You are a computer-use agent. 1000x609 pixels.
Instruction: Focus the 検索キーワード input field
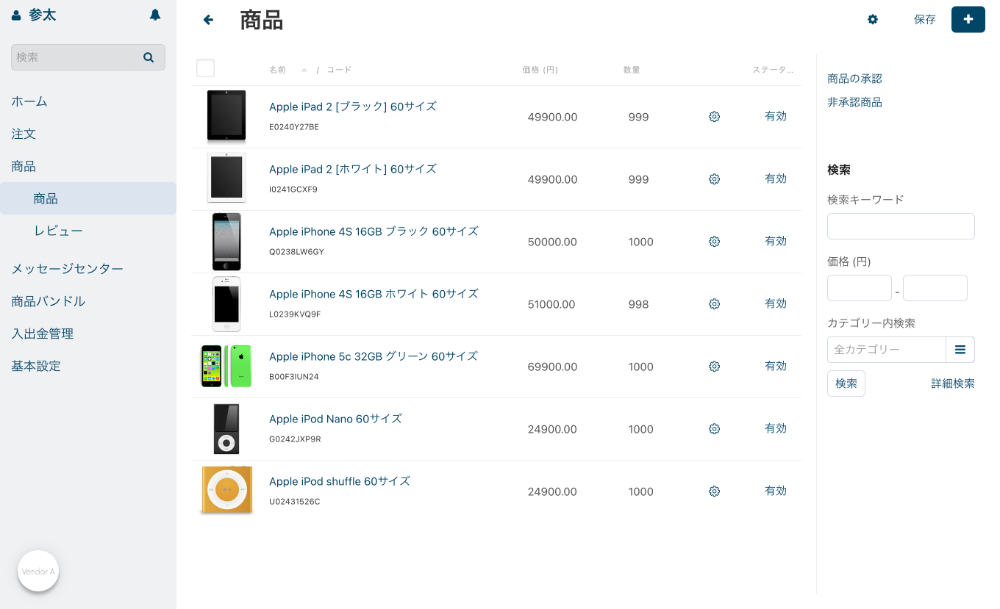pos(901,226)
